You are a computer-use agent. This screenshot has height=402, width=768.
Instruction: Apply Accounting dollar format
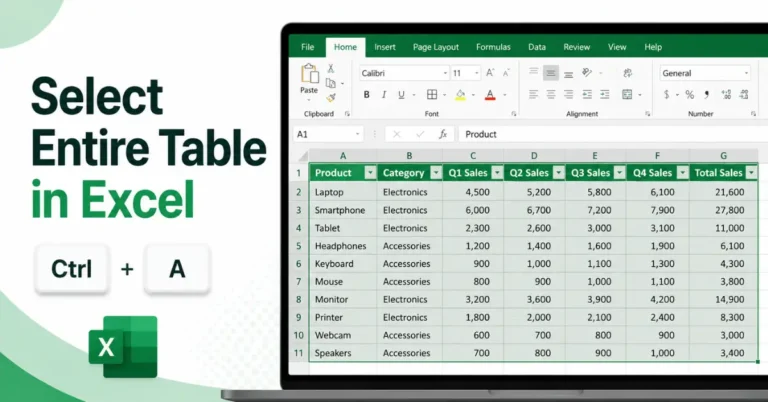point(666,95)
